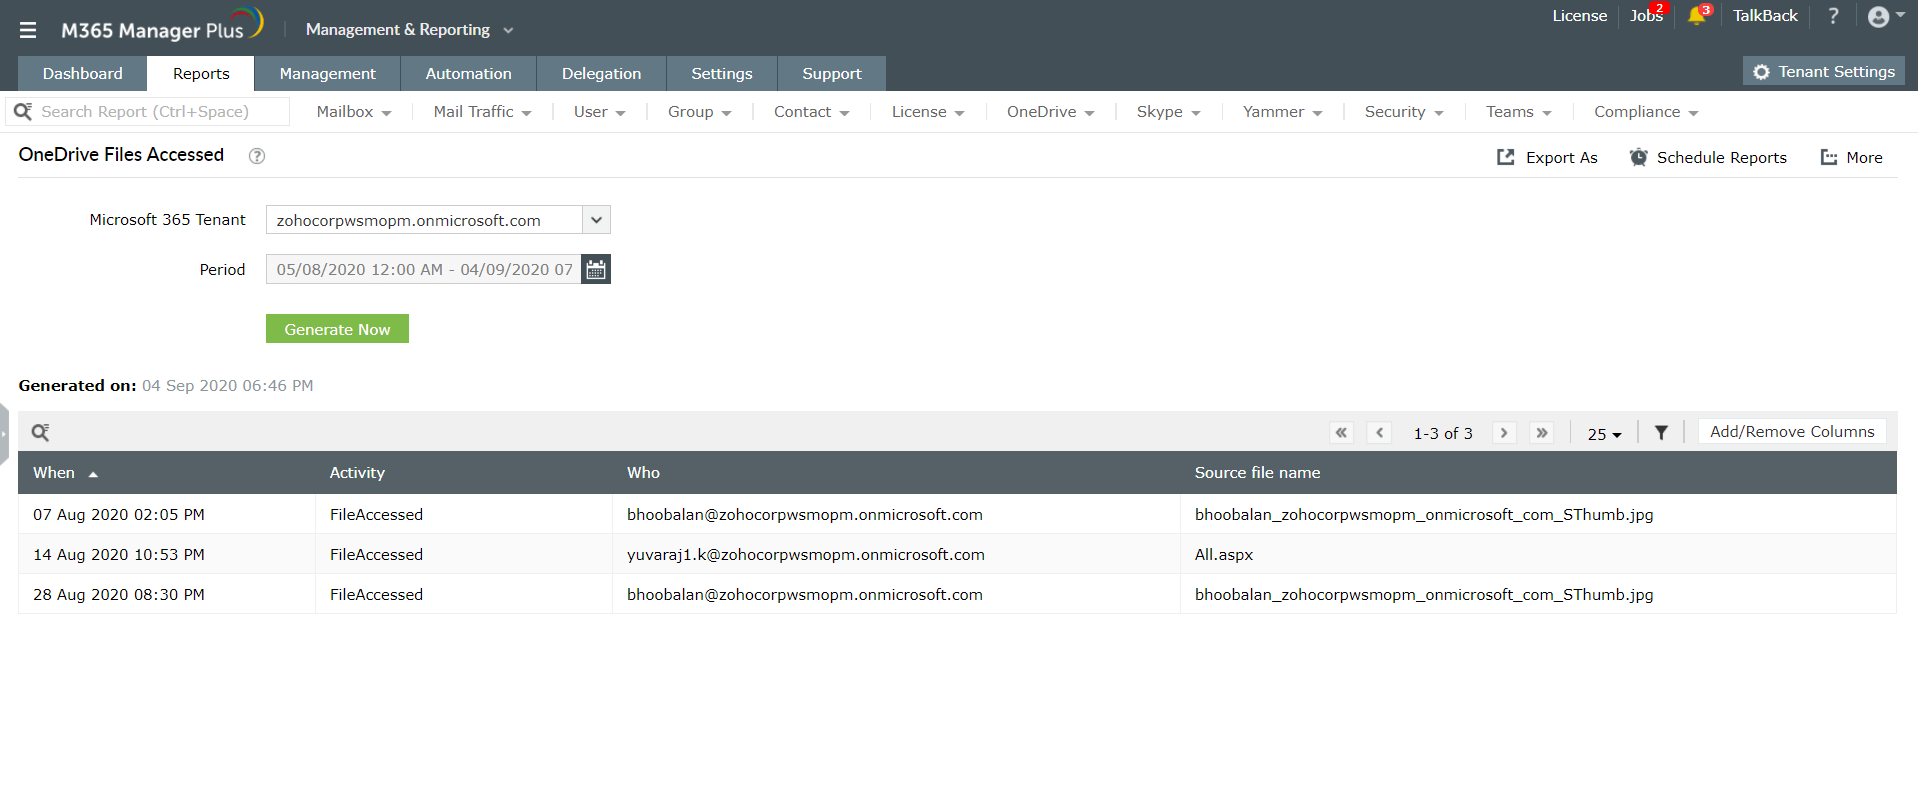The width and height of the screenshot is (1918, 789).
Task: Expand the Teams reports menu
Action: [x=1518, y=112]
